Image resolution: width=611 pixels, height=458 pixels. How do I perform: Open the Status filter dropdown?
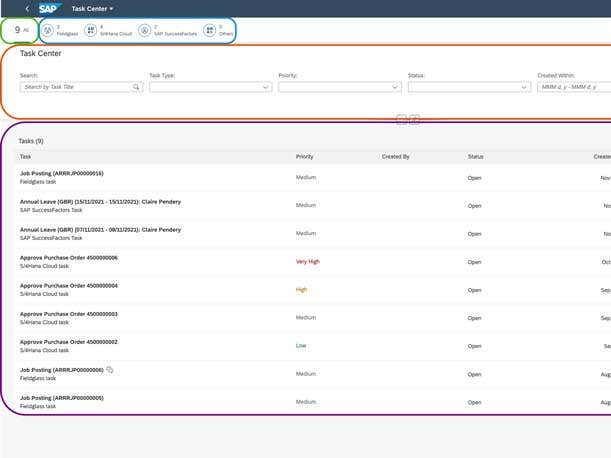click(x=524, y=87)
